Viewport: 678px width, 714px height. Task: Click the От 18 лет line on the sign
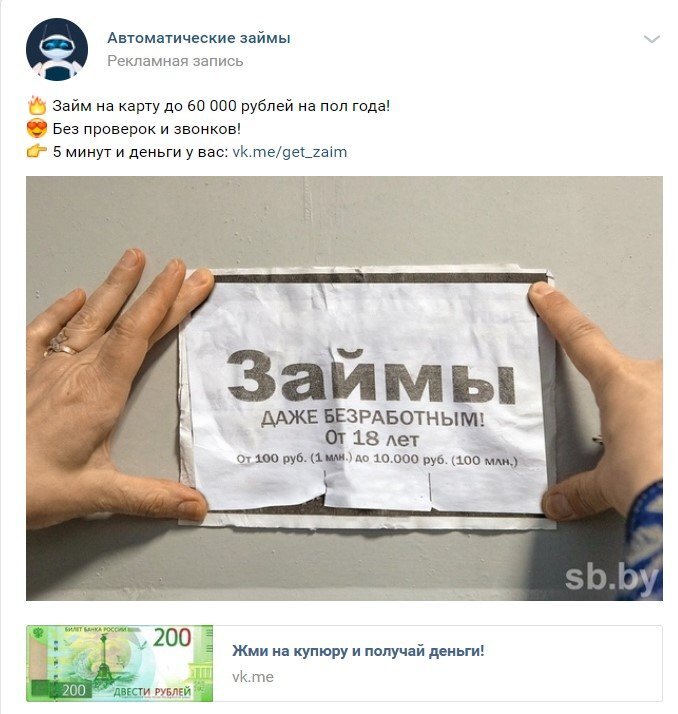372,438
